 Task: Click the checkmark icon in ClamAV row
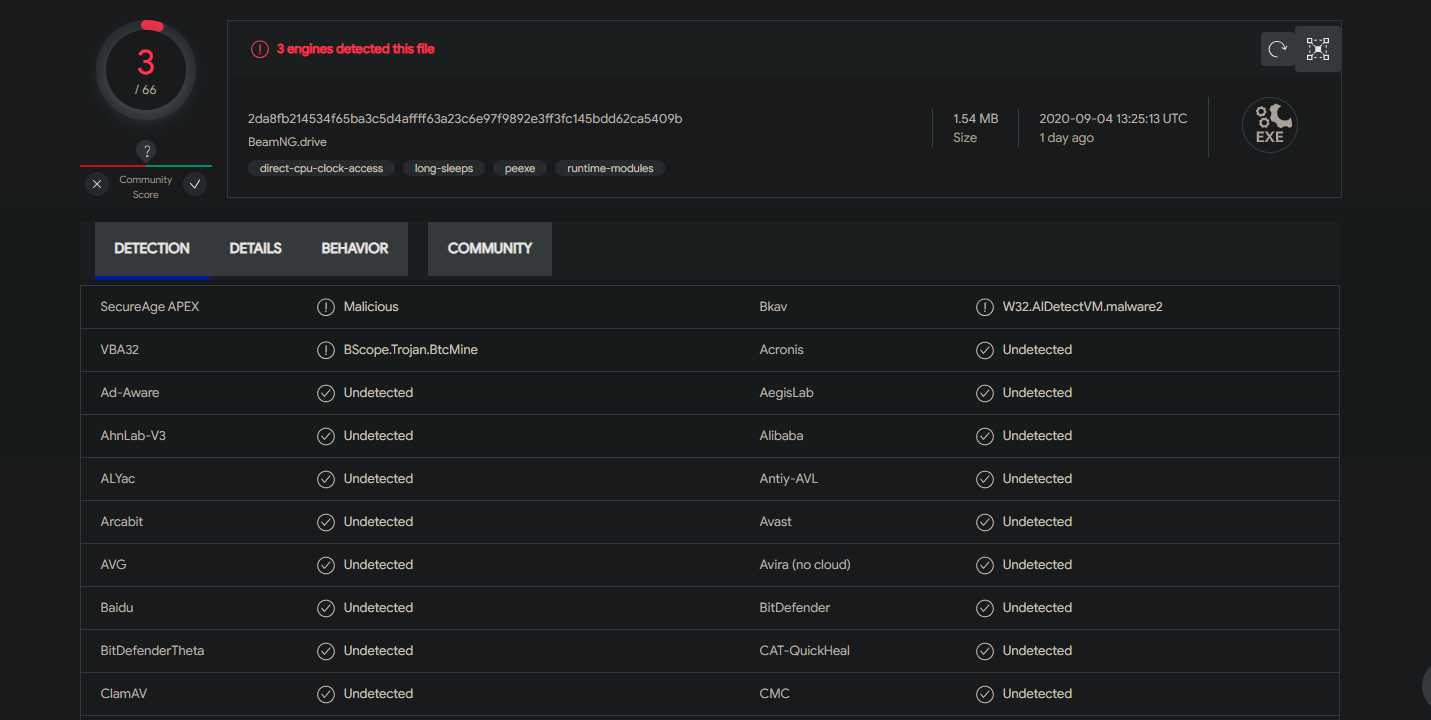[326, 694]
